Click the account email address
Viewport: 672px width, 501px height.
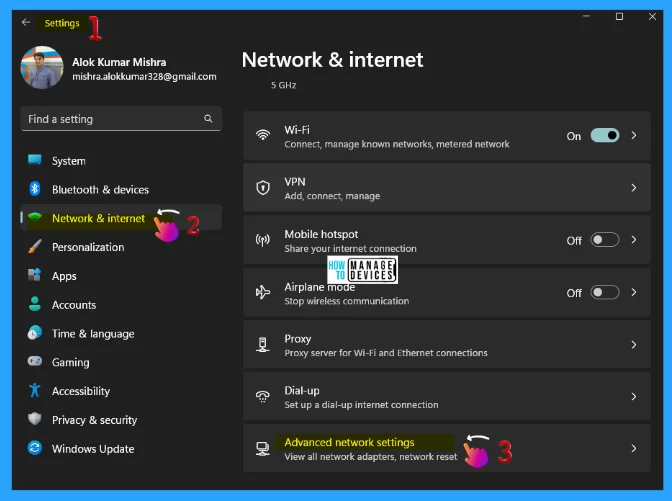(144, 76)
